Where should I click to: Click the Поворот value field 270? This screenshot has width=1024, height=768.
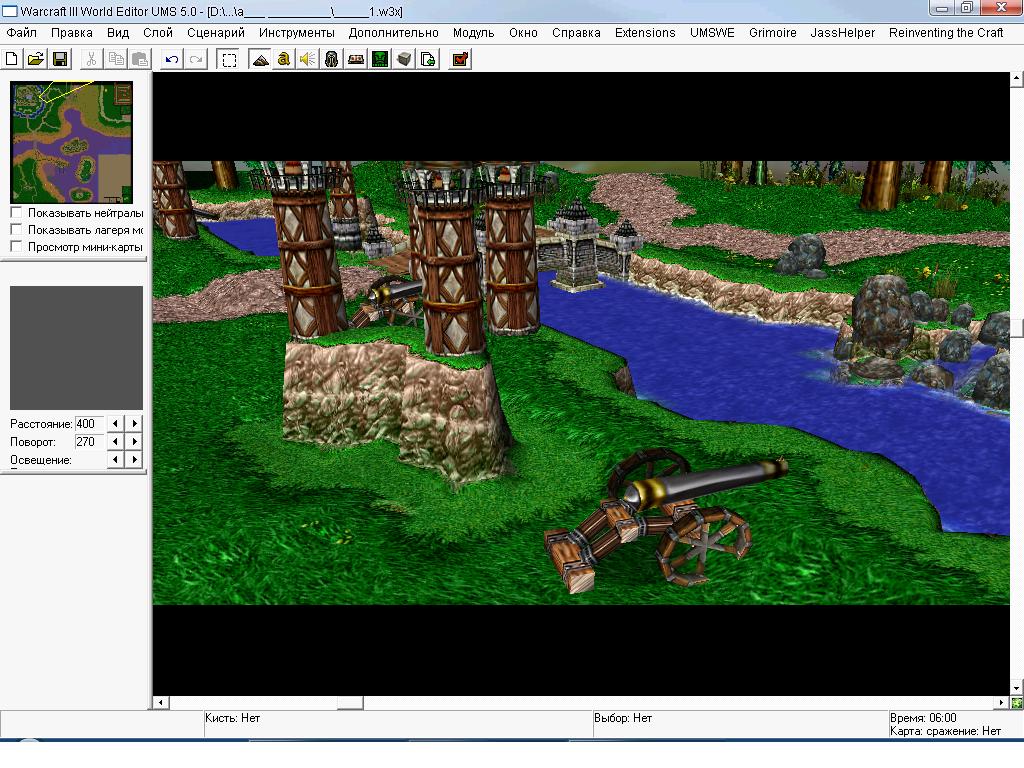(89, 441)
